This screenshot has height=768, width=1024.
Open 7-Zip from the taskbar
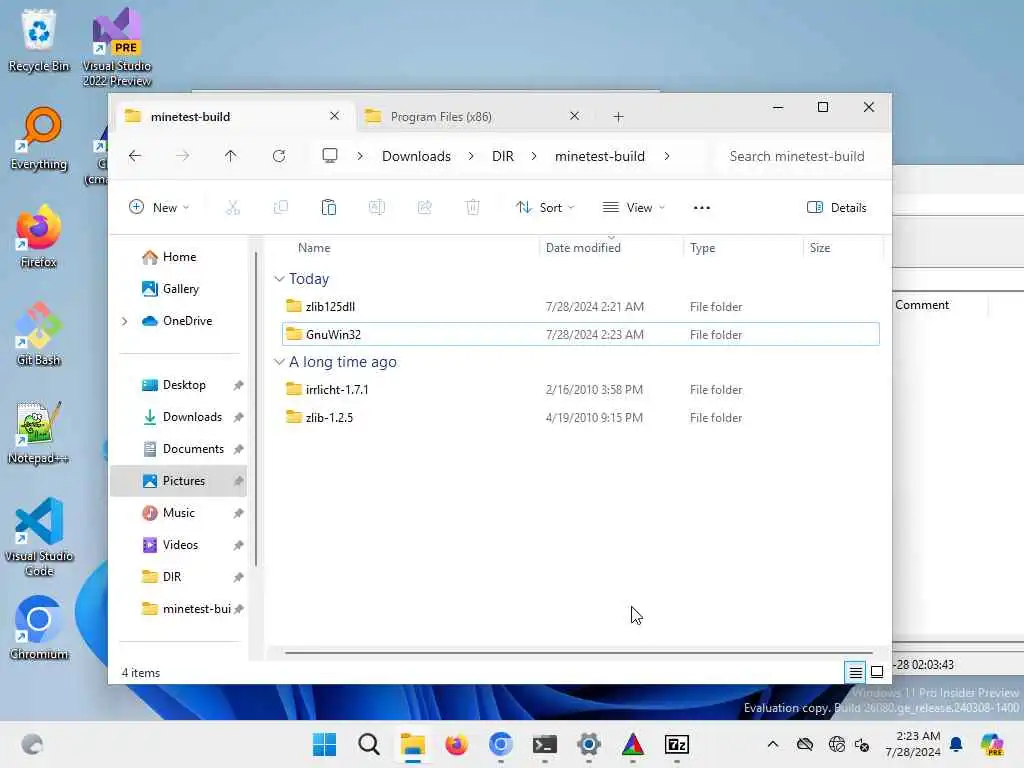coord(677,744)
